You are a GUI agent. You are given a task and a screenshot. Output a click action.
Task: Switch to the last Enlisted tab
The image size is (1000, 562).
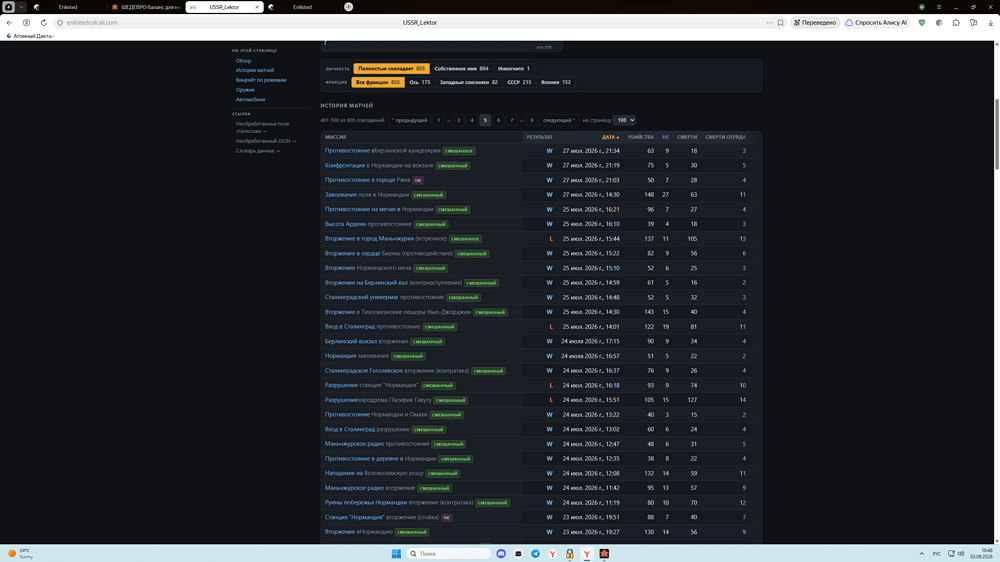(x=302, y=7)
